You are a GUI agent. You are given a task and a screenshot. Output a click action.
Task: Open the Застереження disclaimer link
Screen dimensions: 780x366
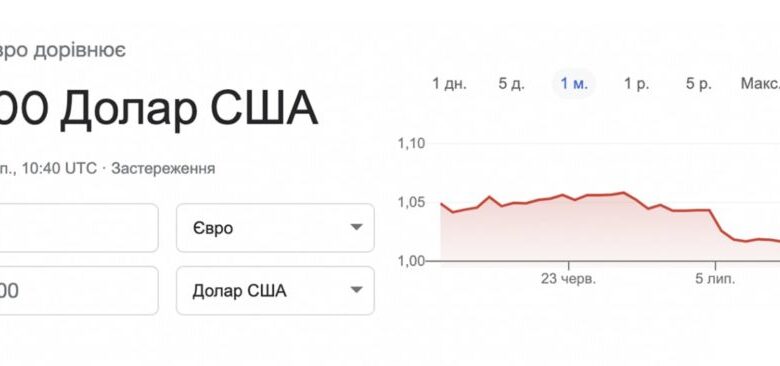click(x=163, y=169)
